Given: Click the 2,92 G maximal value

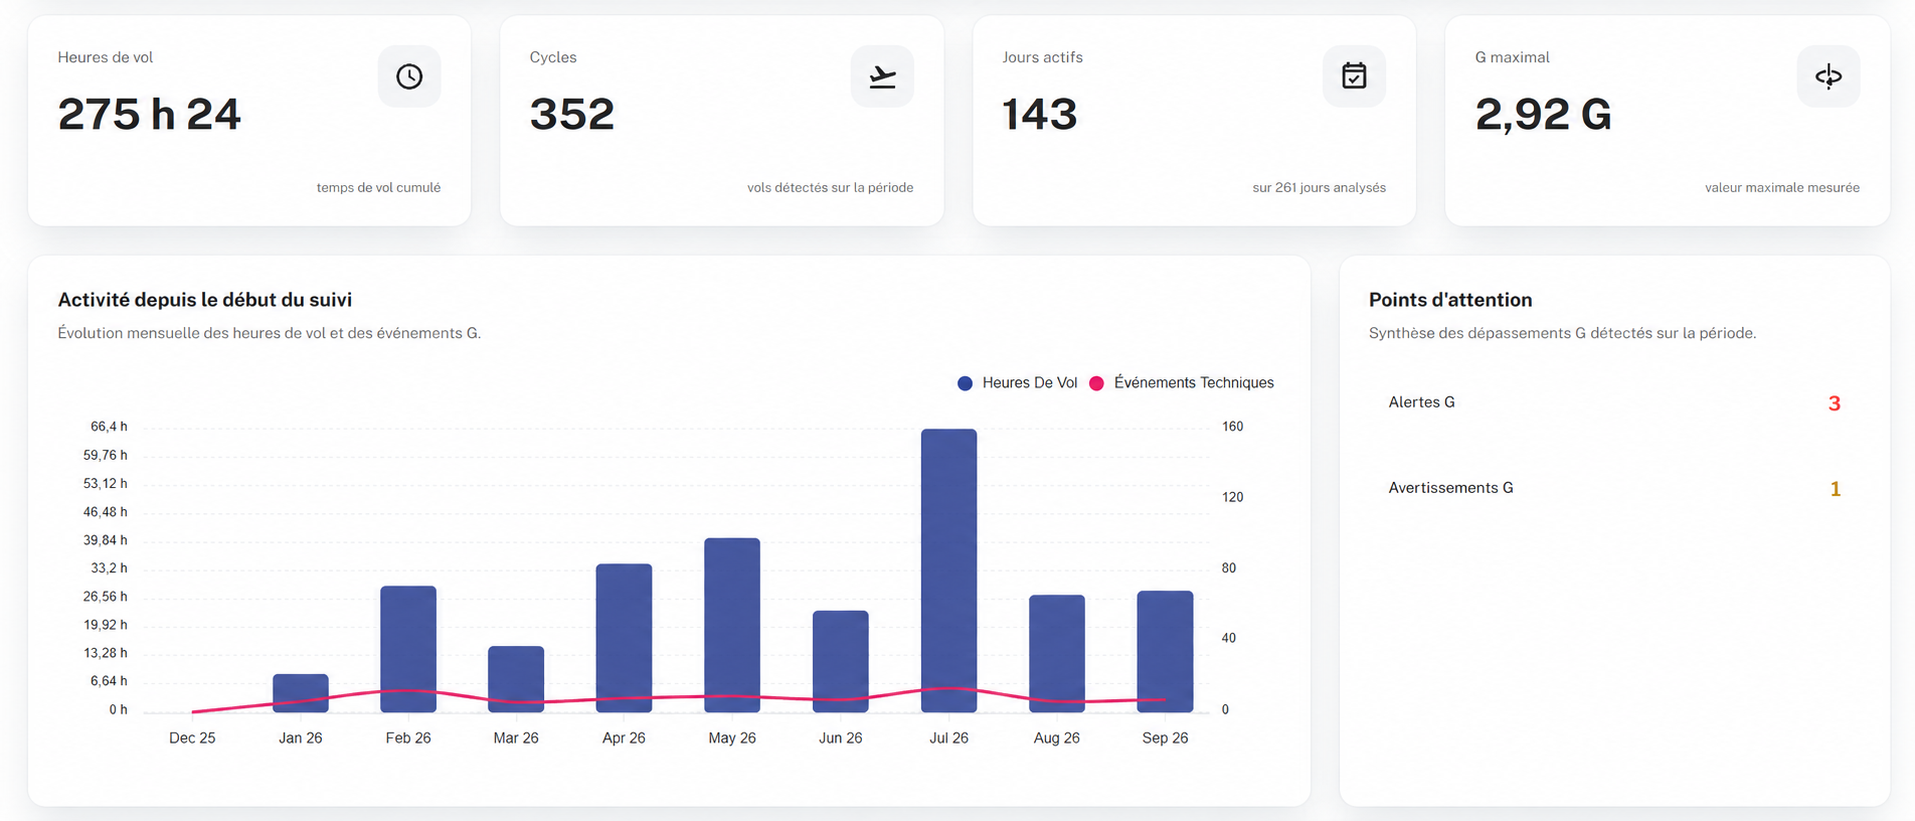Looking at the screenshot, I should (1543, 115).
